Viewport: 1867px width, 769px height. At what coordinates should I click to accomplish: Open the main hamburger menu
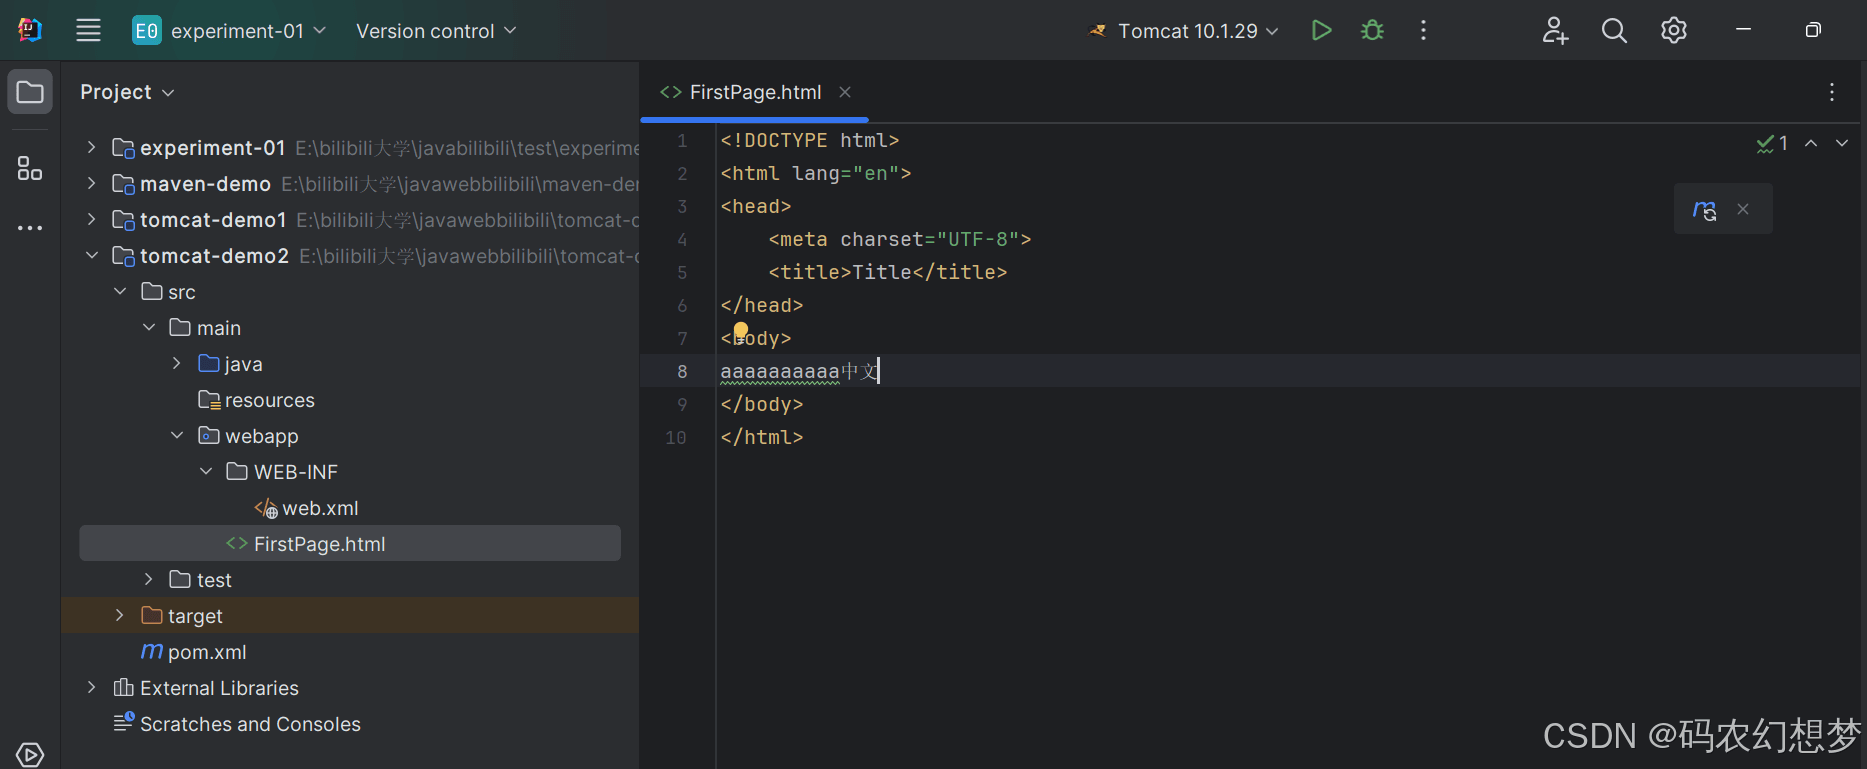pyautogui.click(x=88, y=31)
